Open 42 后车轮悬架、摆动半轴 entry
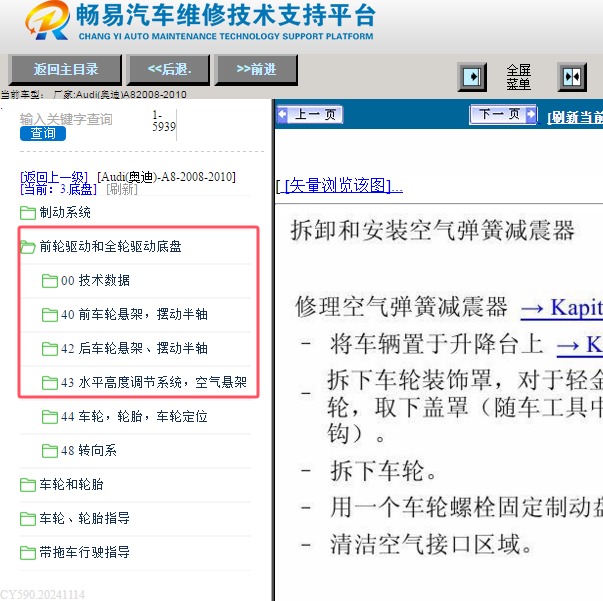603x601 pixels. [134, 348]
